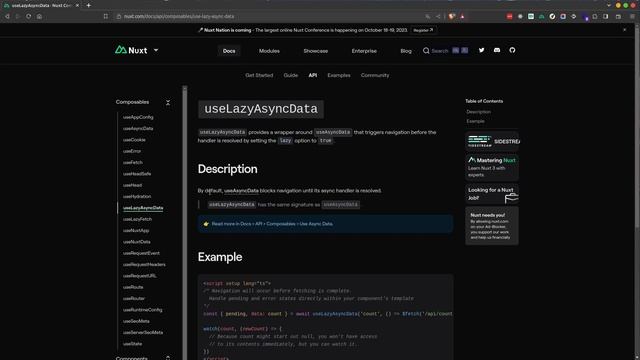Image resolution: width=640 pixels, height=360 pixels.
Task: Click the green Nuxt devtools extension icon
Action: coord(542,16)
